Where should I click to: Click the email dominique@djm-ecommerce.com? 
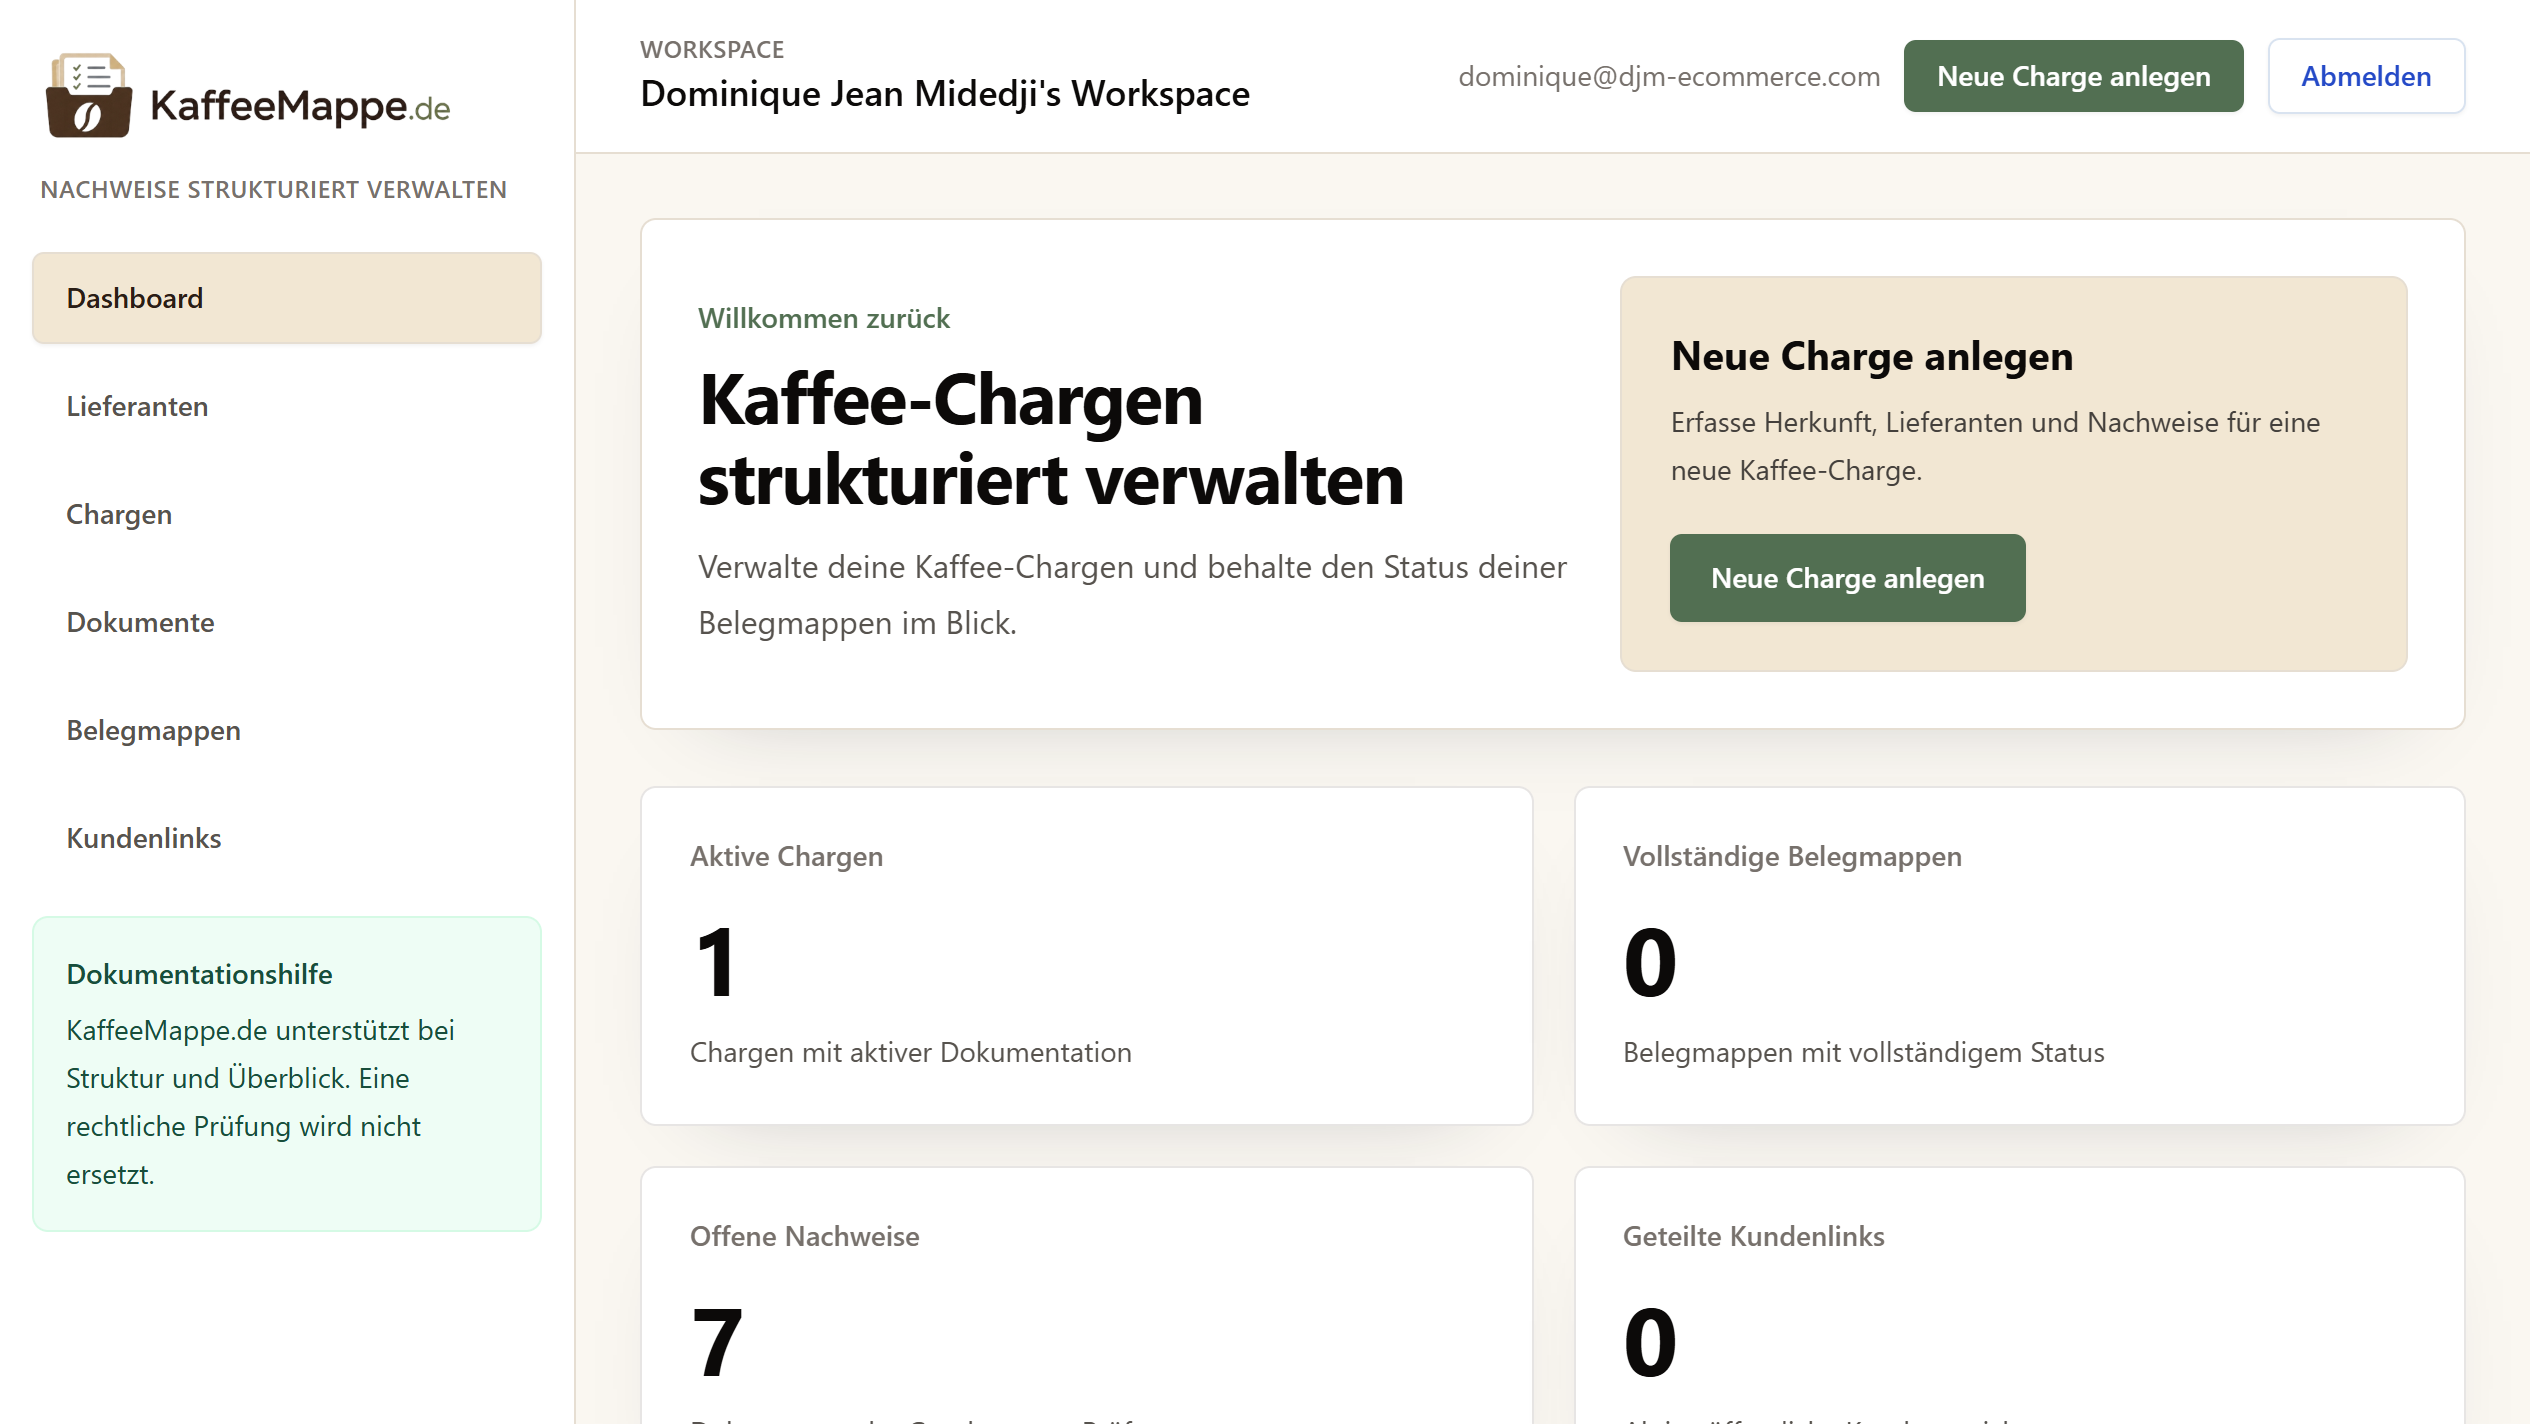(x=1669, y=76)
